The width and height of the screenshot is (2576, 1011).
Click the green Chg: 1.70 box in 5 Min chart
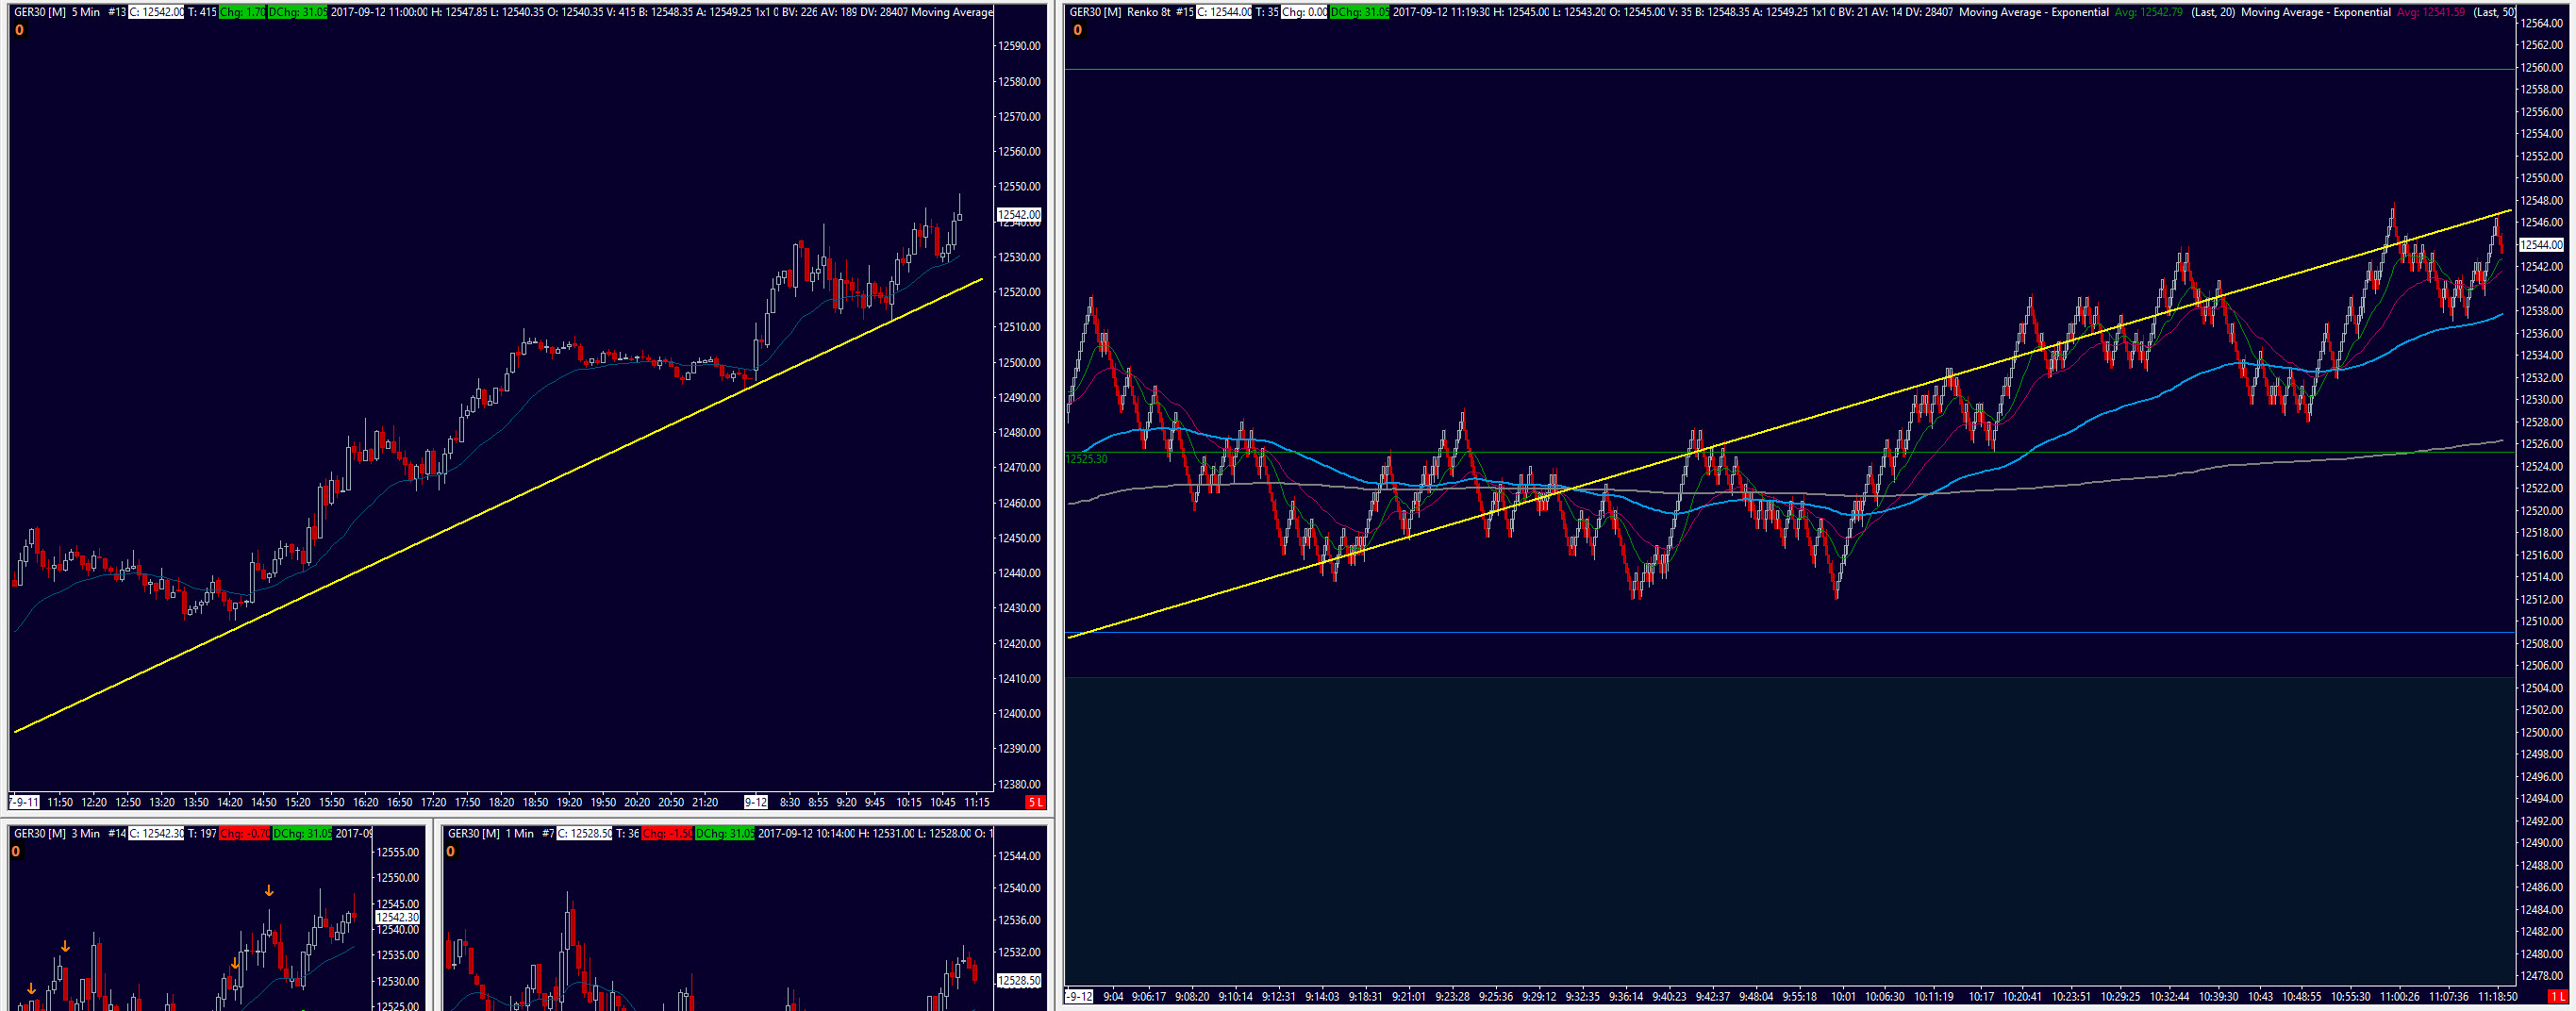click(x=242, y=12)
